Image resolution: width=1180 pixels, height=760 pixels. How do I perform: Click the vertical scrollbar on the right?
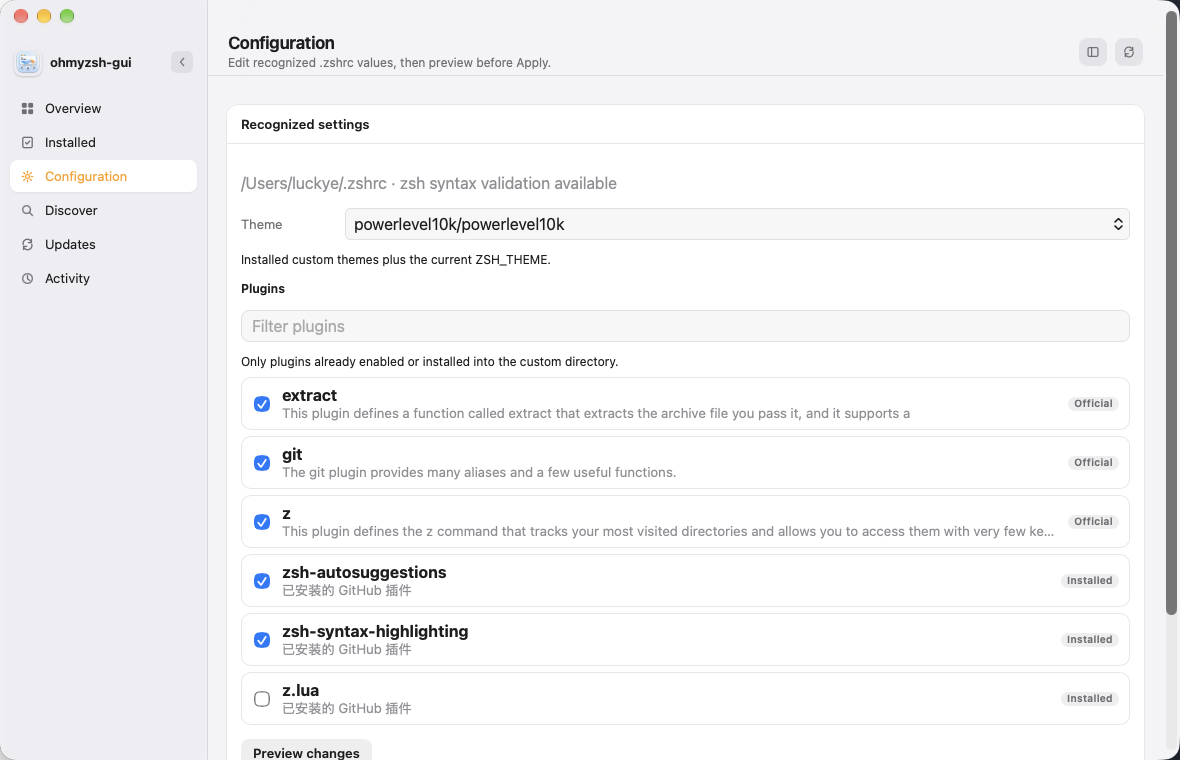click(1171, 312)
